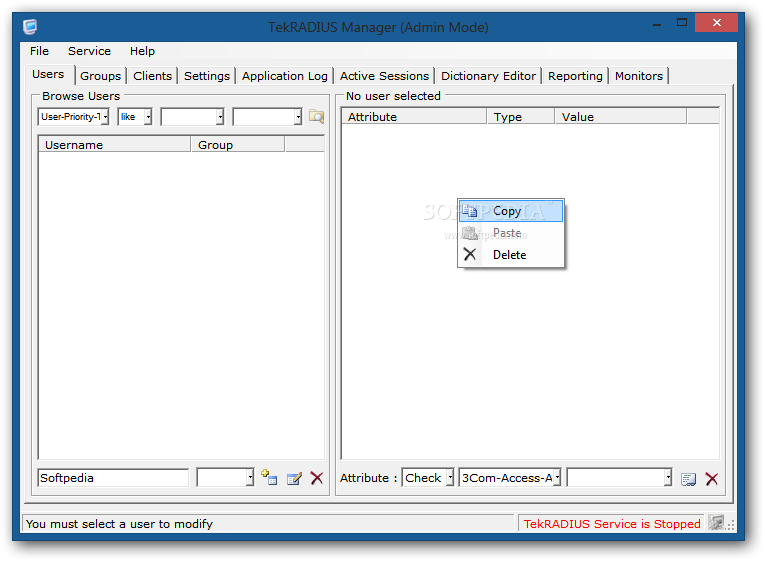Switch to the Active Sessions tab
Viewport: 765px width, 561px height.
tap(384, 76)
